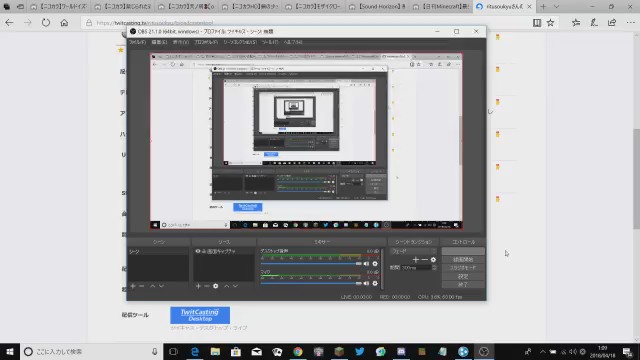Add a new source with plus icon

pos(198,286)
